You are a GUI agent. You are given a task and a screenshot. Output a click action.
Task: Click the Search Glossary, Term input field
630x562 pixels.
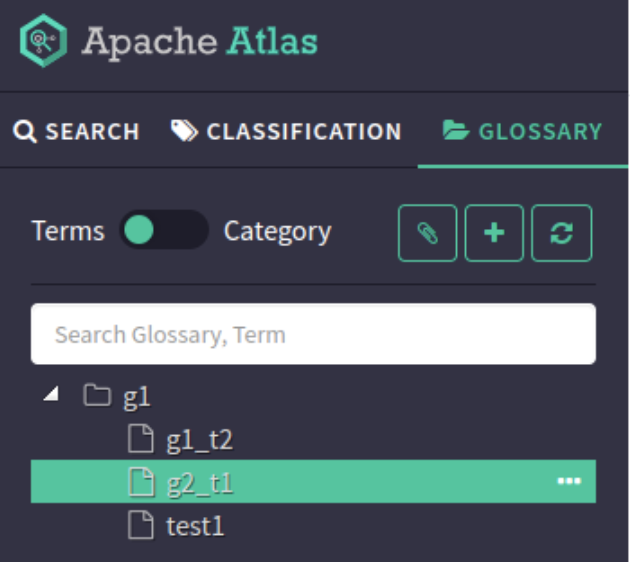click(313, 334)
